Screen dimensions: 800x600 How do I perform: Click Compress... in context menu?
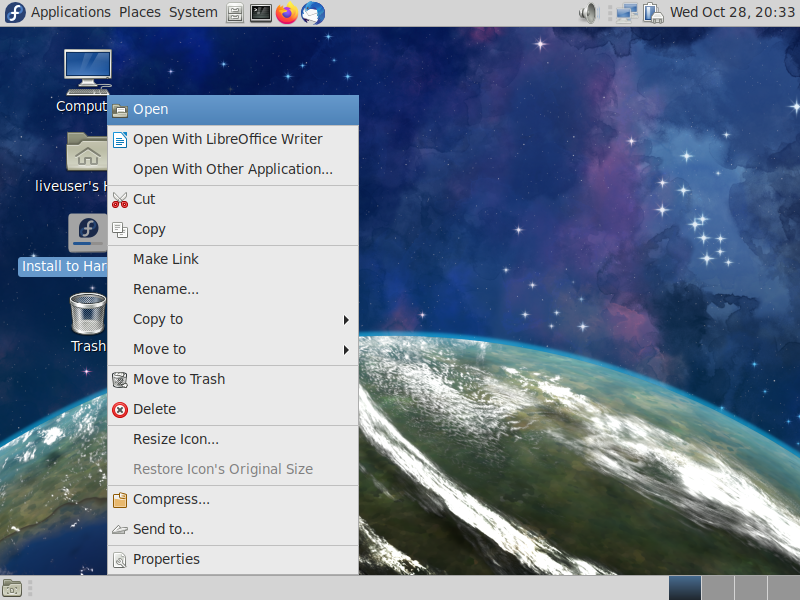pyautogui.click(x=233, y=499)
